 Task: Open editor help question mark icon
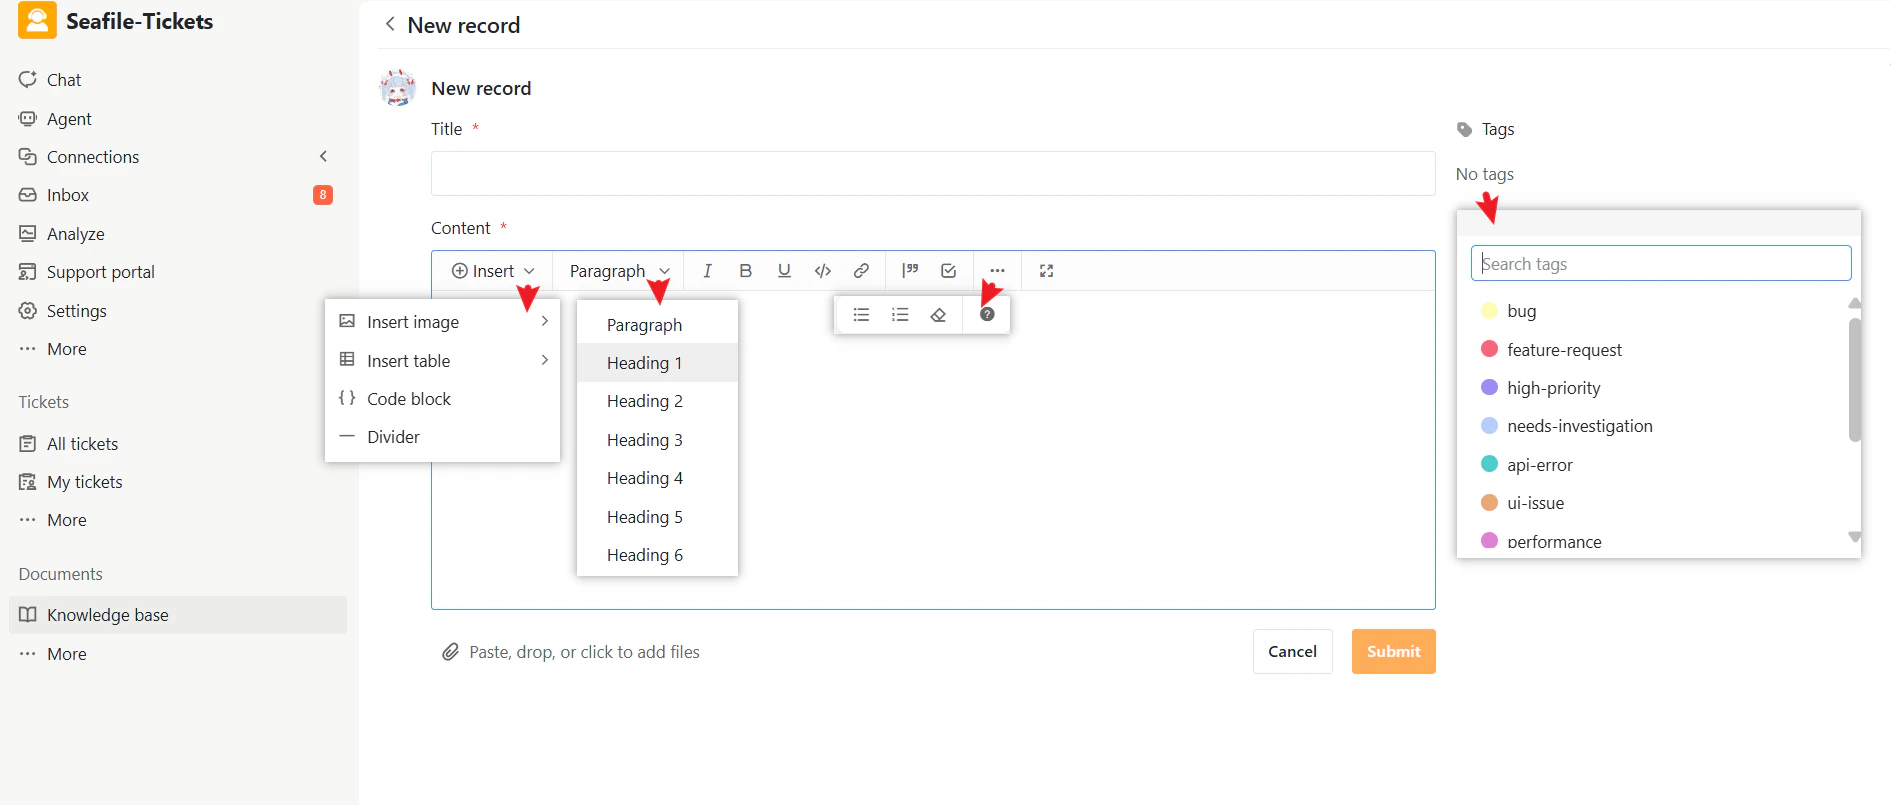(x=987, y=315)
